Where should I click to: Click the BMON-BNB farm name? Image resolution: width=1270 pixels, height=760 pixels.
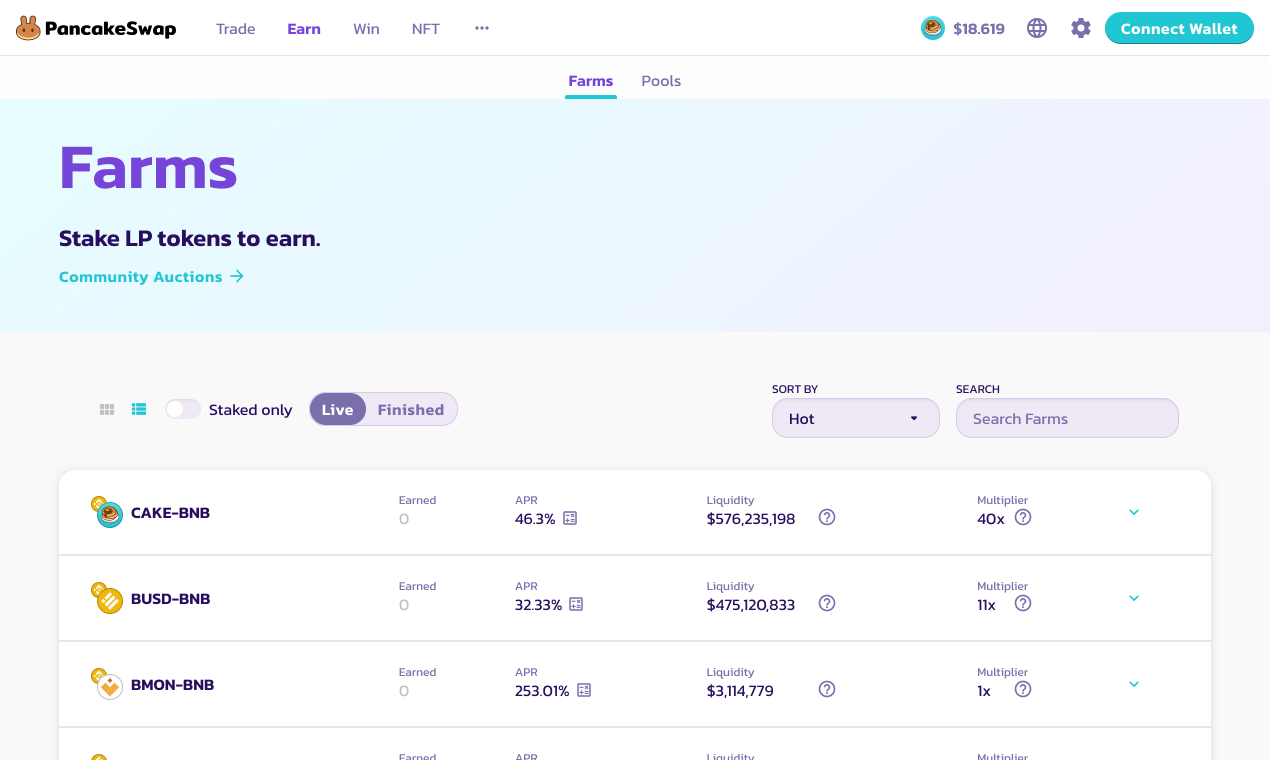coord(172,685)
